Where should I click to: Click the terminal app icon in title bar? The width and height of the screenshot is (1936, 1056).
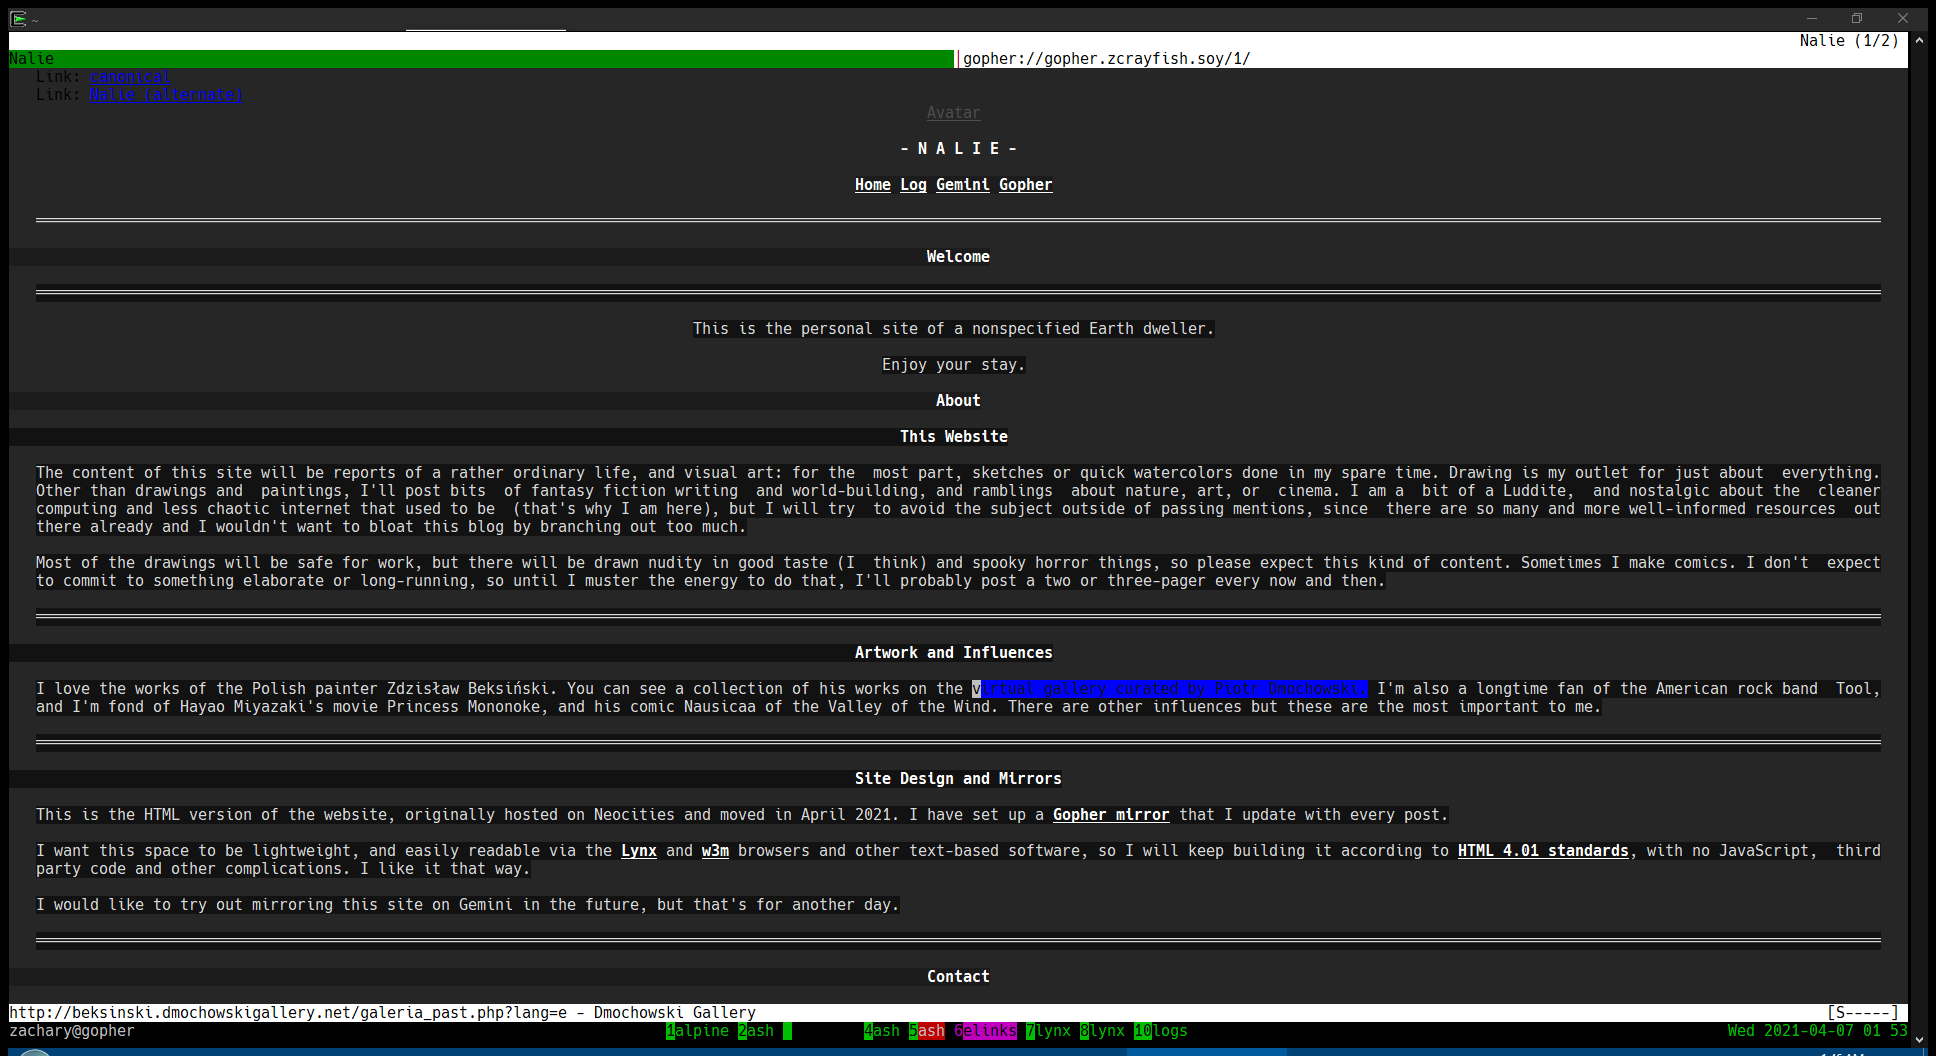[18, 18]
